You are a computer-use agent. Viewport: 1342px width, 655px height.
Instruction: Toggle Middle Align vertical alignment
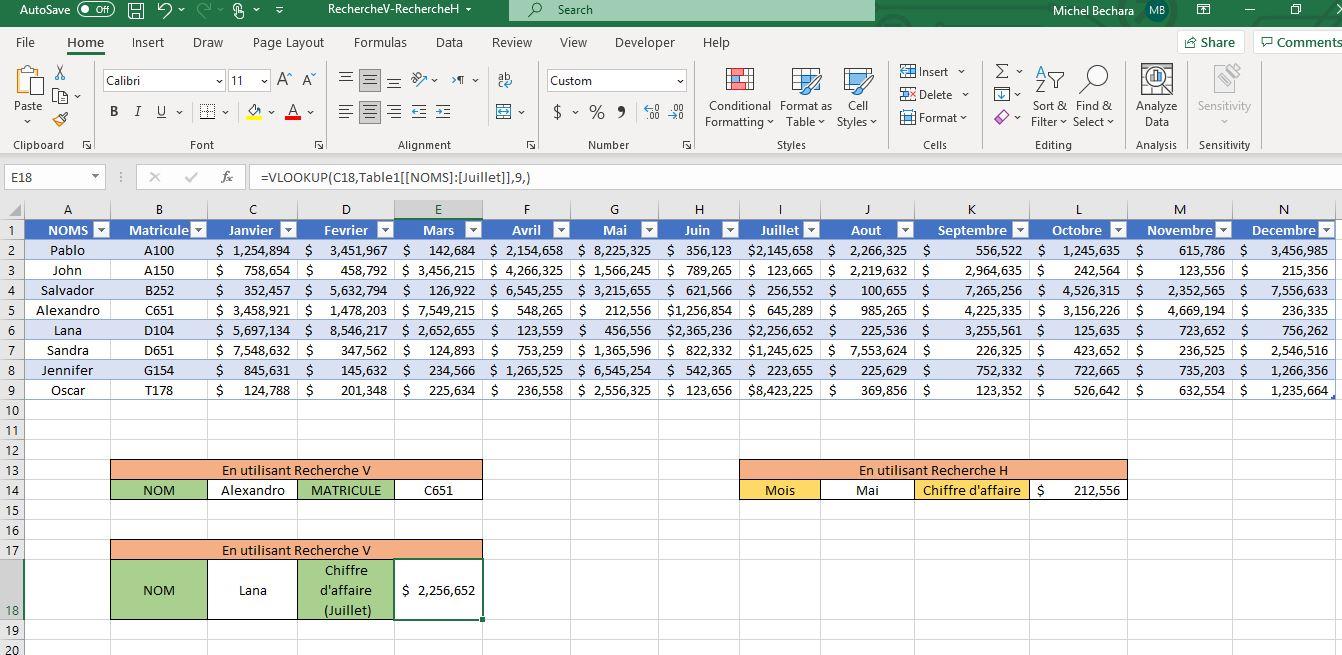pos(370,80)
